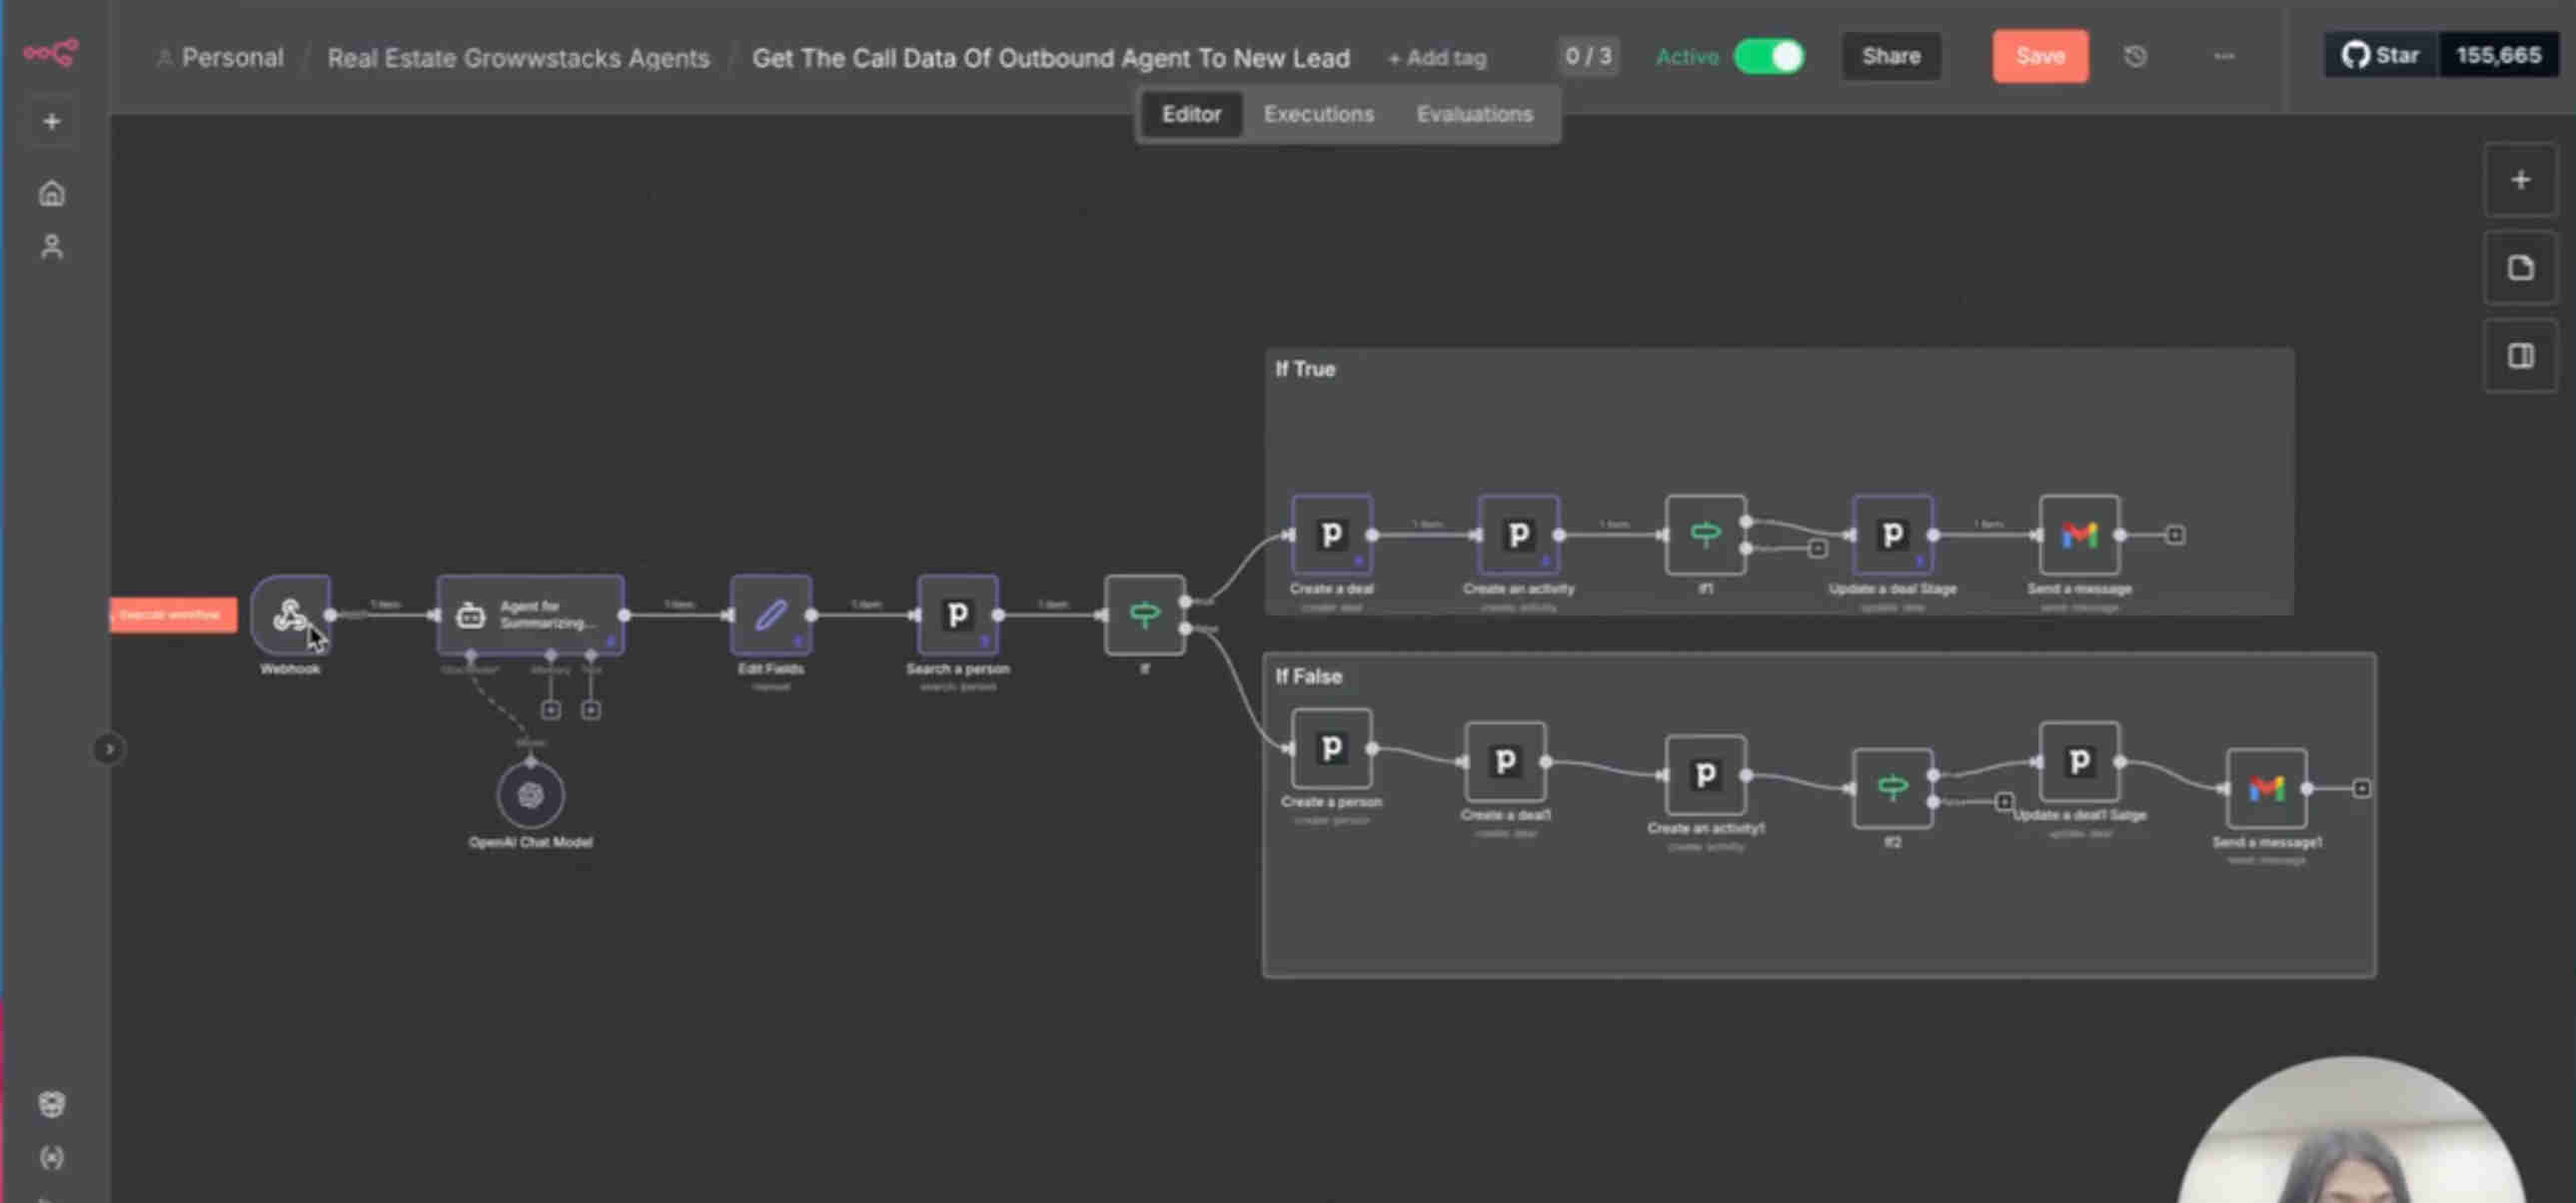Viewport: 2576px width, 1203px height.
Task: Click the plus icon in left sidebar
Action: [52, 122]
